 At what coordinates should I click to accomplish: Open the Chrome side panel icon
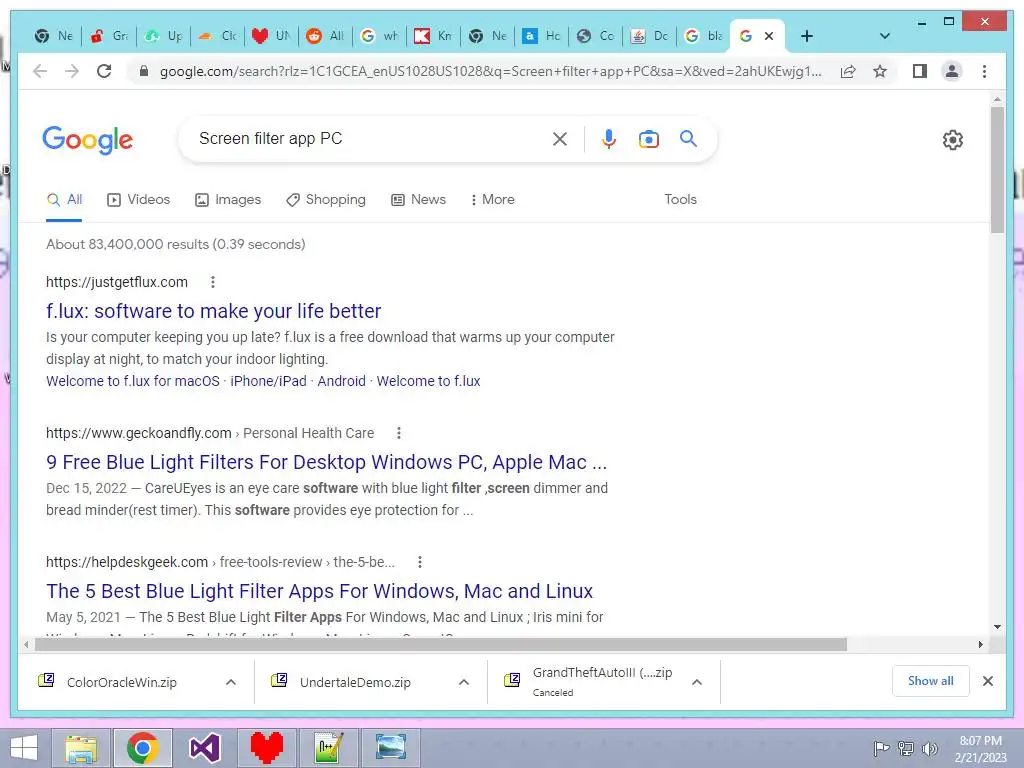920,71
